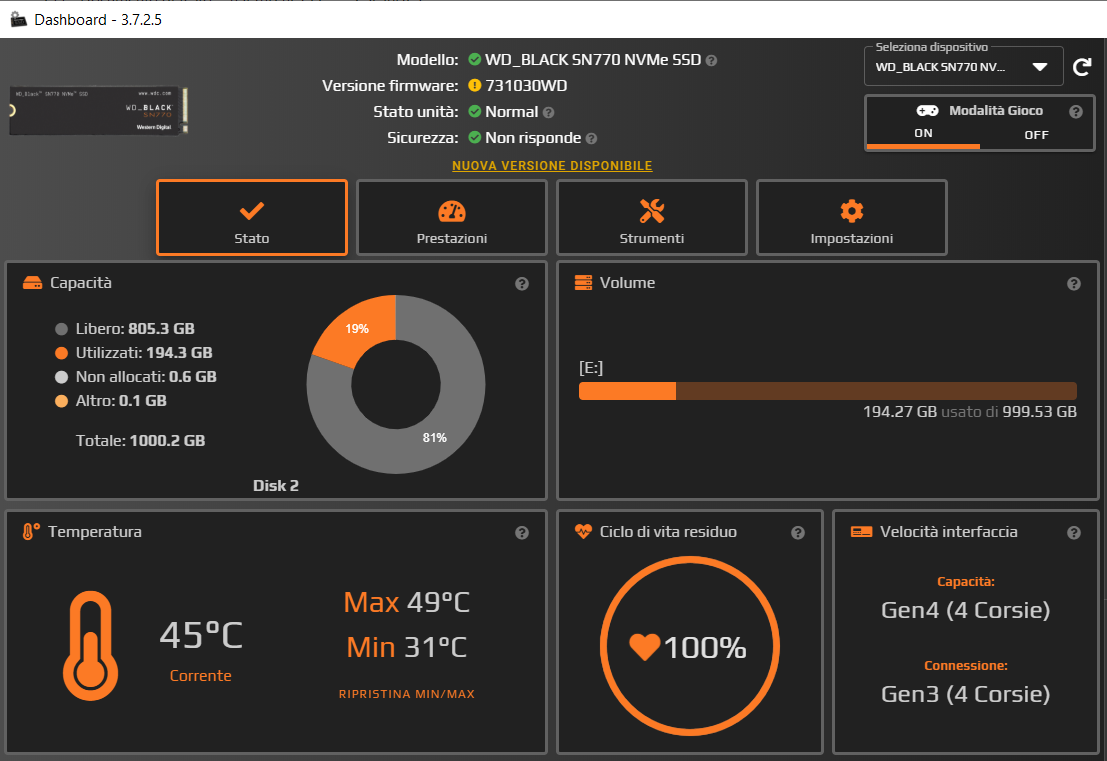Click the Totale: 1000.2 GB text
1107x761 pixels.
pyautogui.click(x=140, y=441)
